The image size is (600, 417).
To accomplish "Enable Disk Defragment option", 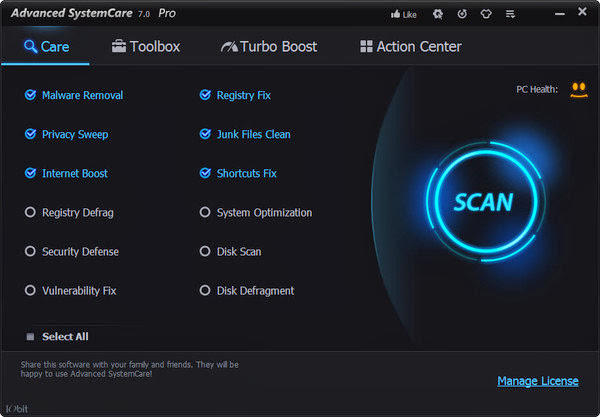I will [205, 290].
